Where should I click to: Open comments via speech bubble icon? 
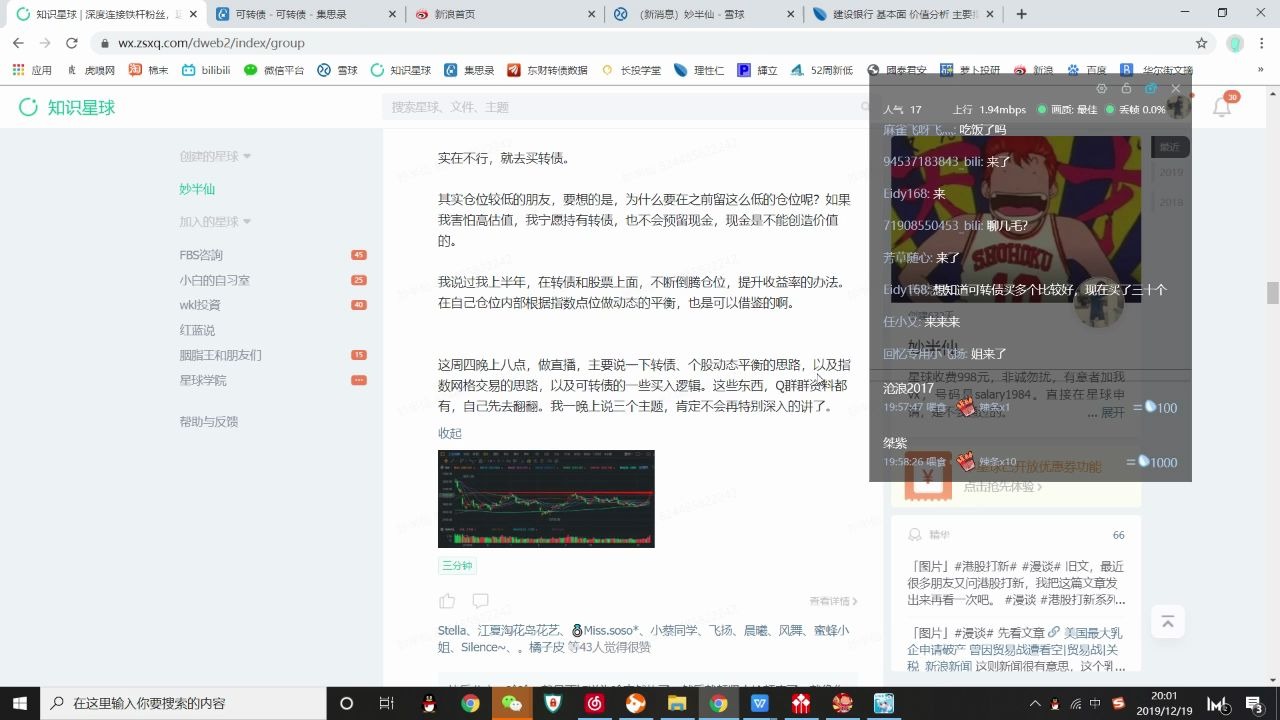pyautogui.click(x=480, y=601)
